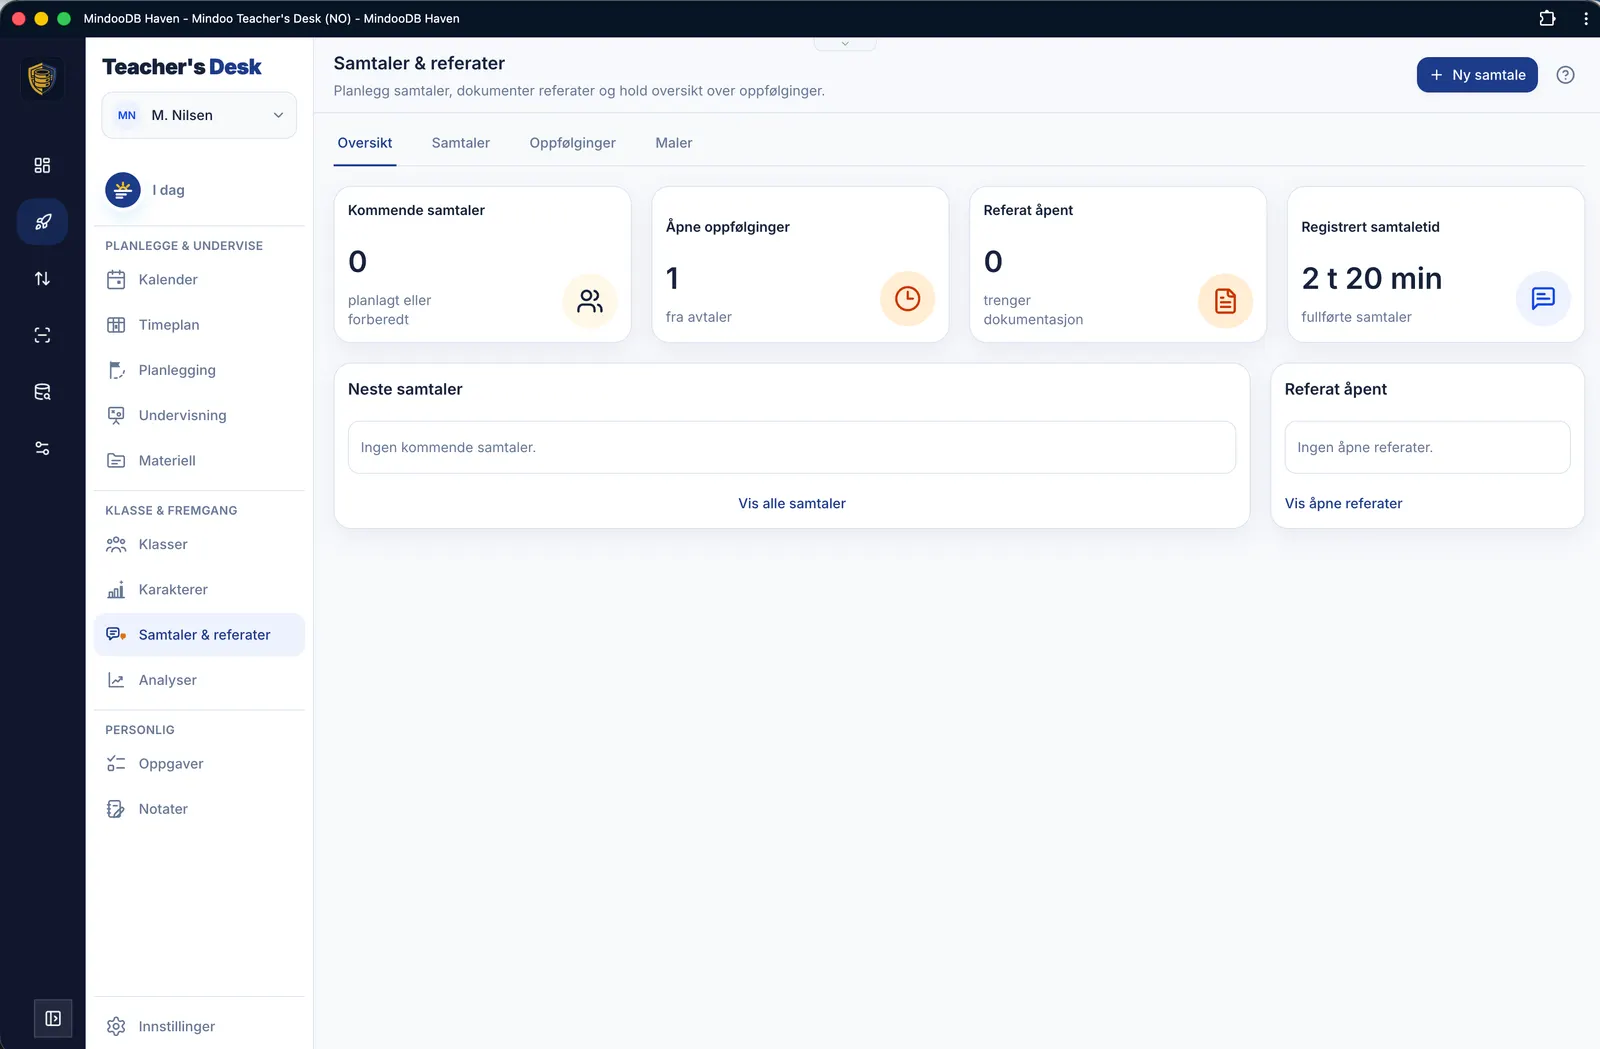Open the database search icon in left rail
The image size is (1600, 1049).
click(42, 392)
